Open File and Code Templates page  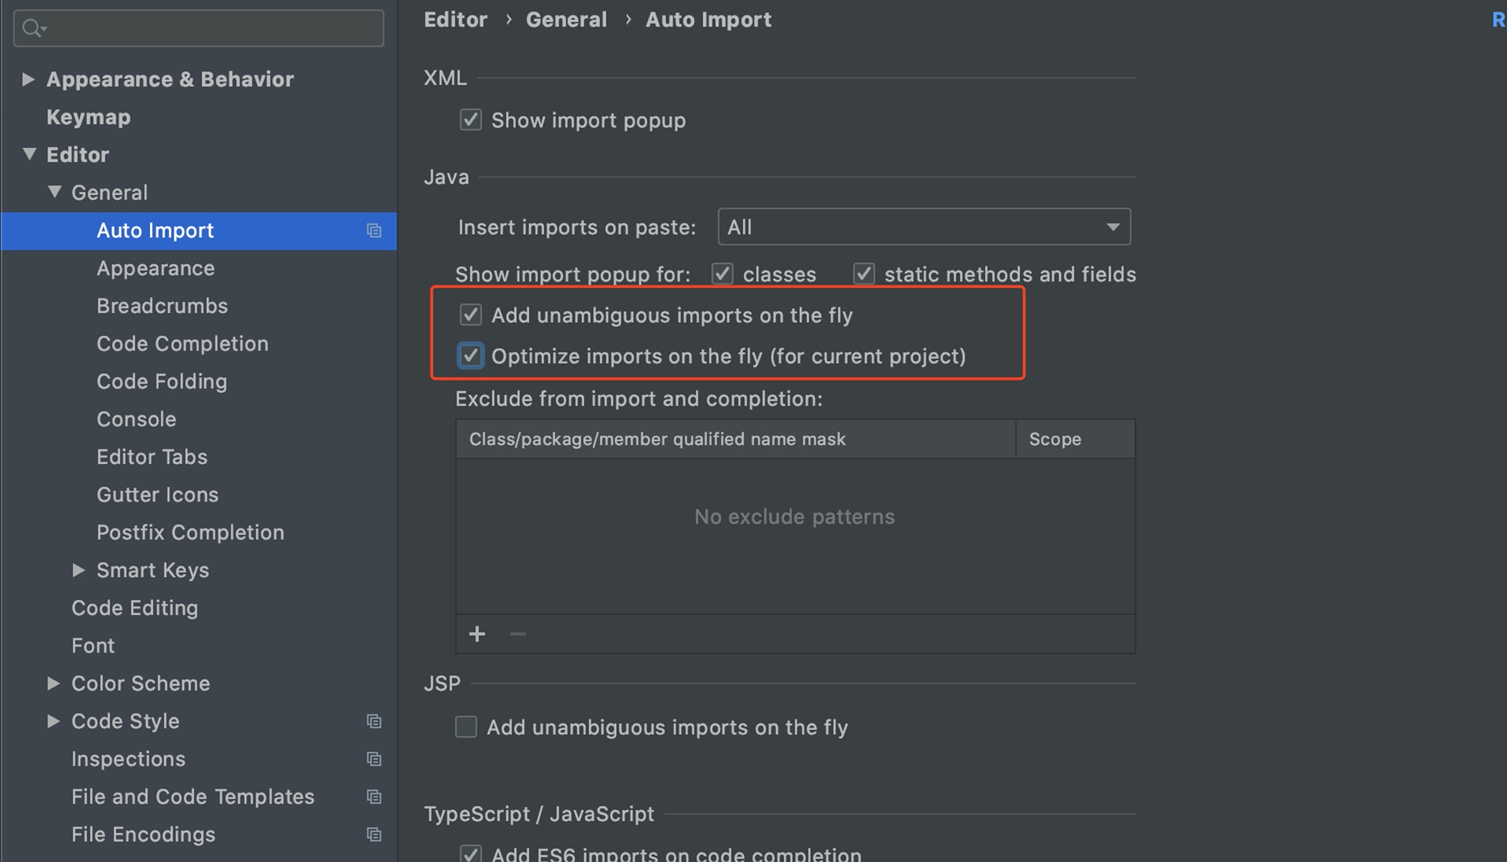click(193, 797)
